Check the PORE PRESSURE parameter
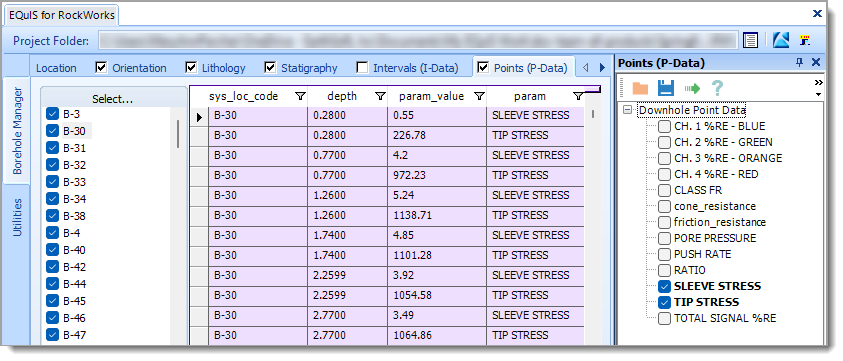The width and height of the screenshot is (843, 361). tap(665, 238)
